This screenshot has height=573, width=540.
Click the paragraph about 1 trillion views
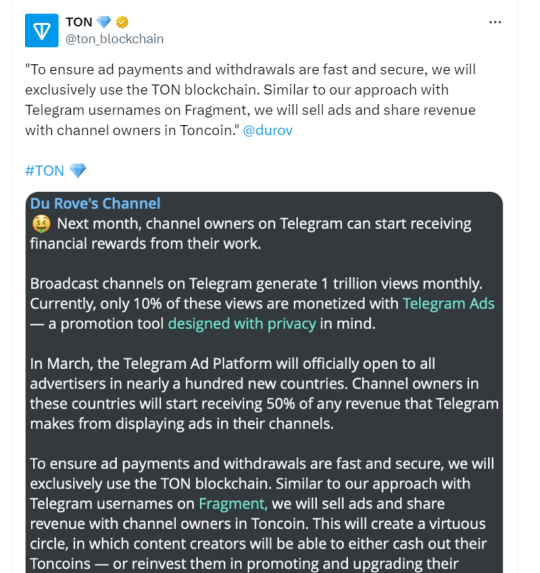[262, 304]
